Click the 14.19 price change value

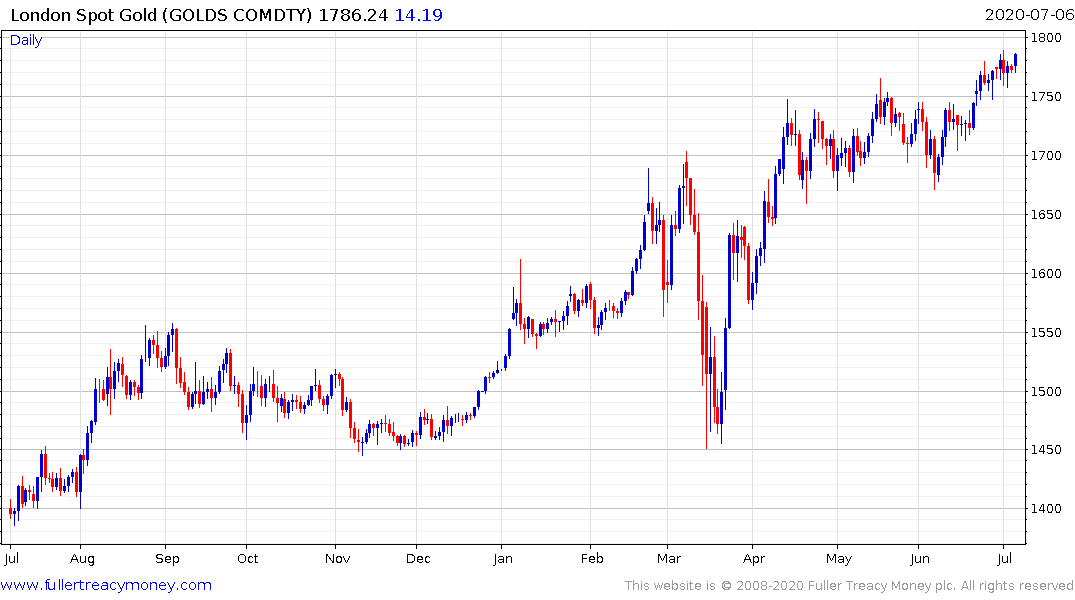(418, 15)
